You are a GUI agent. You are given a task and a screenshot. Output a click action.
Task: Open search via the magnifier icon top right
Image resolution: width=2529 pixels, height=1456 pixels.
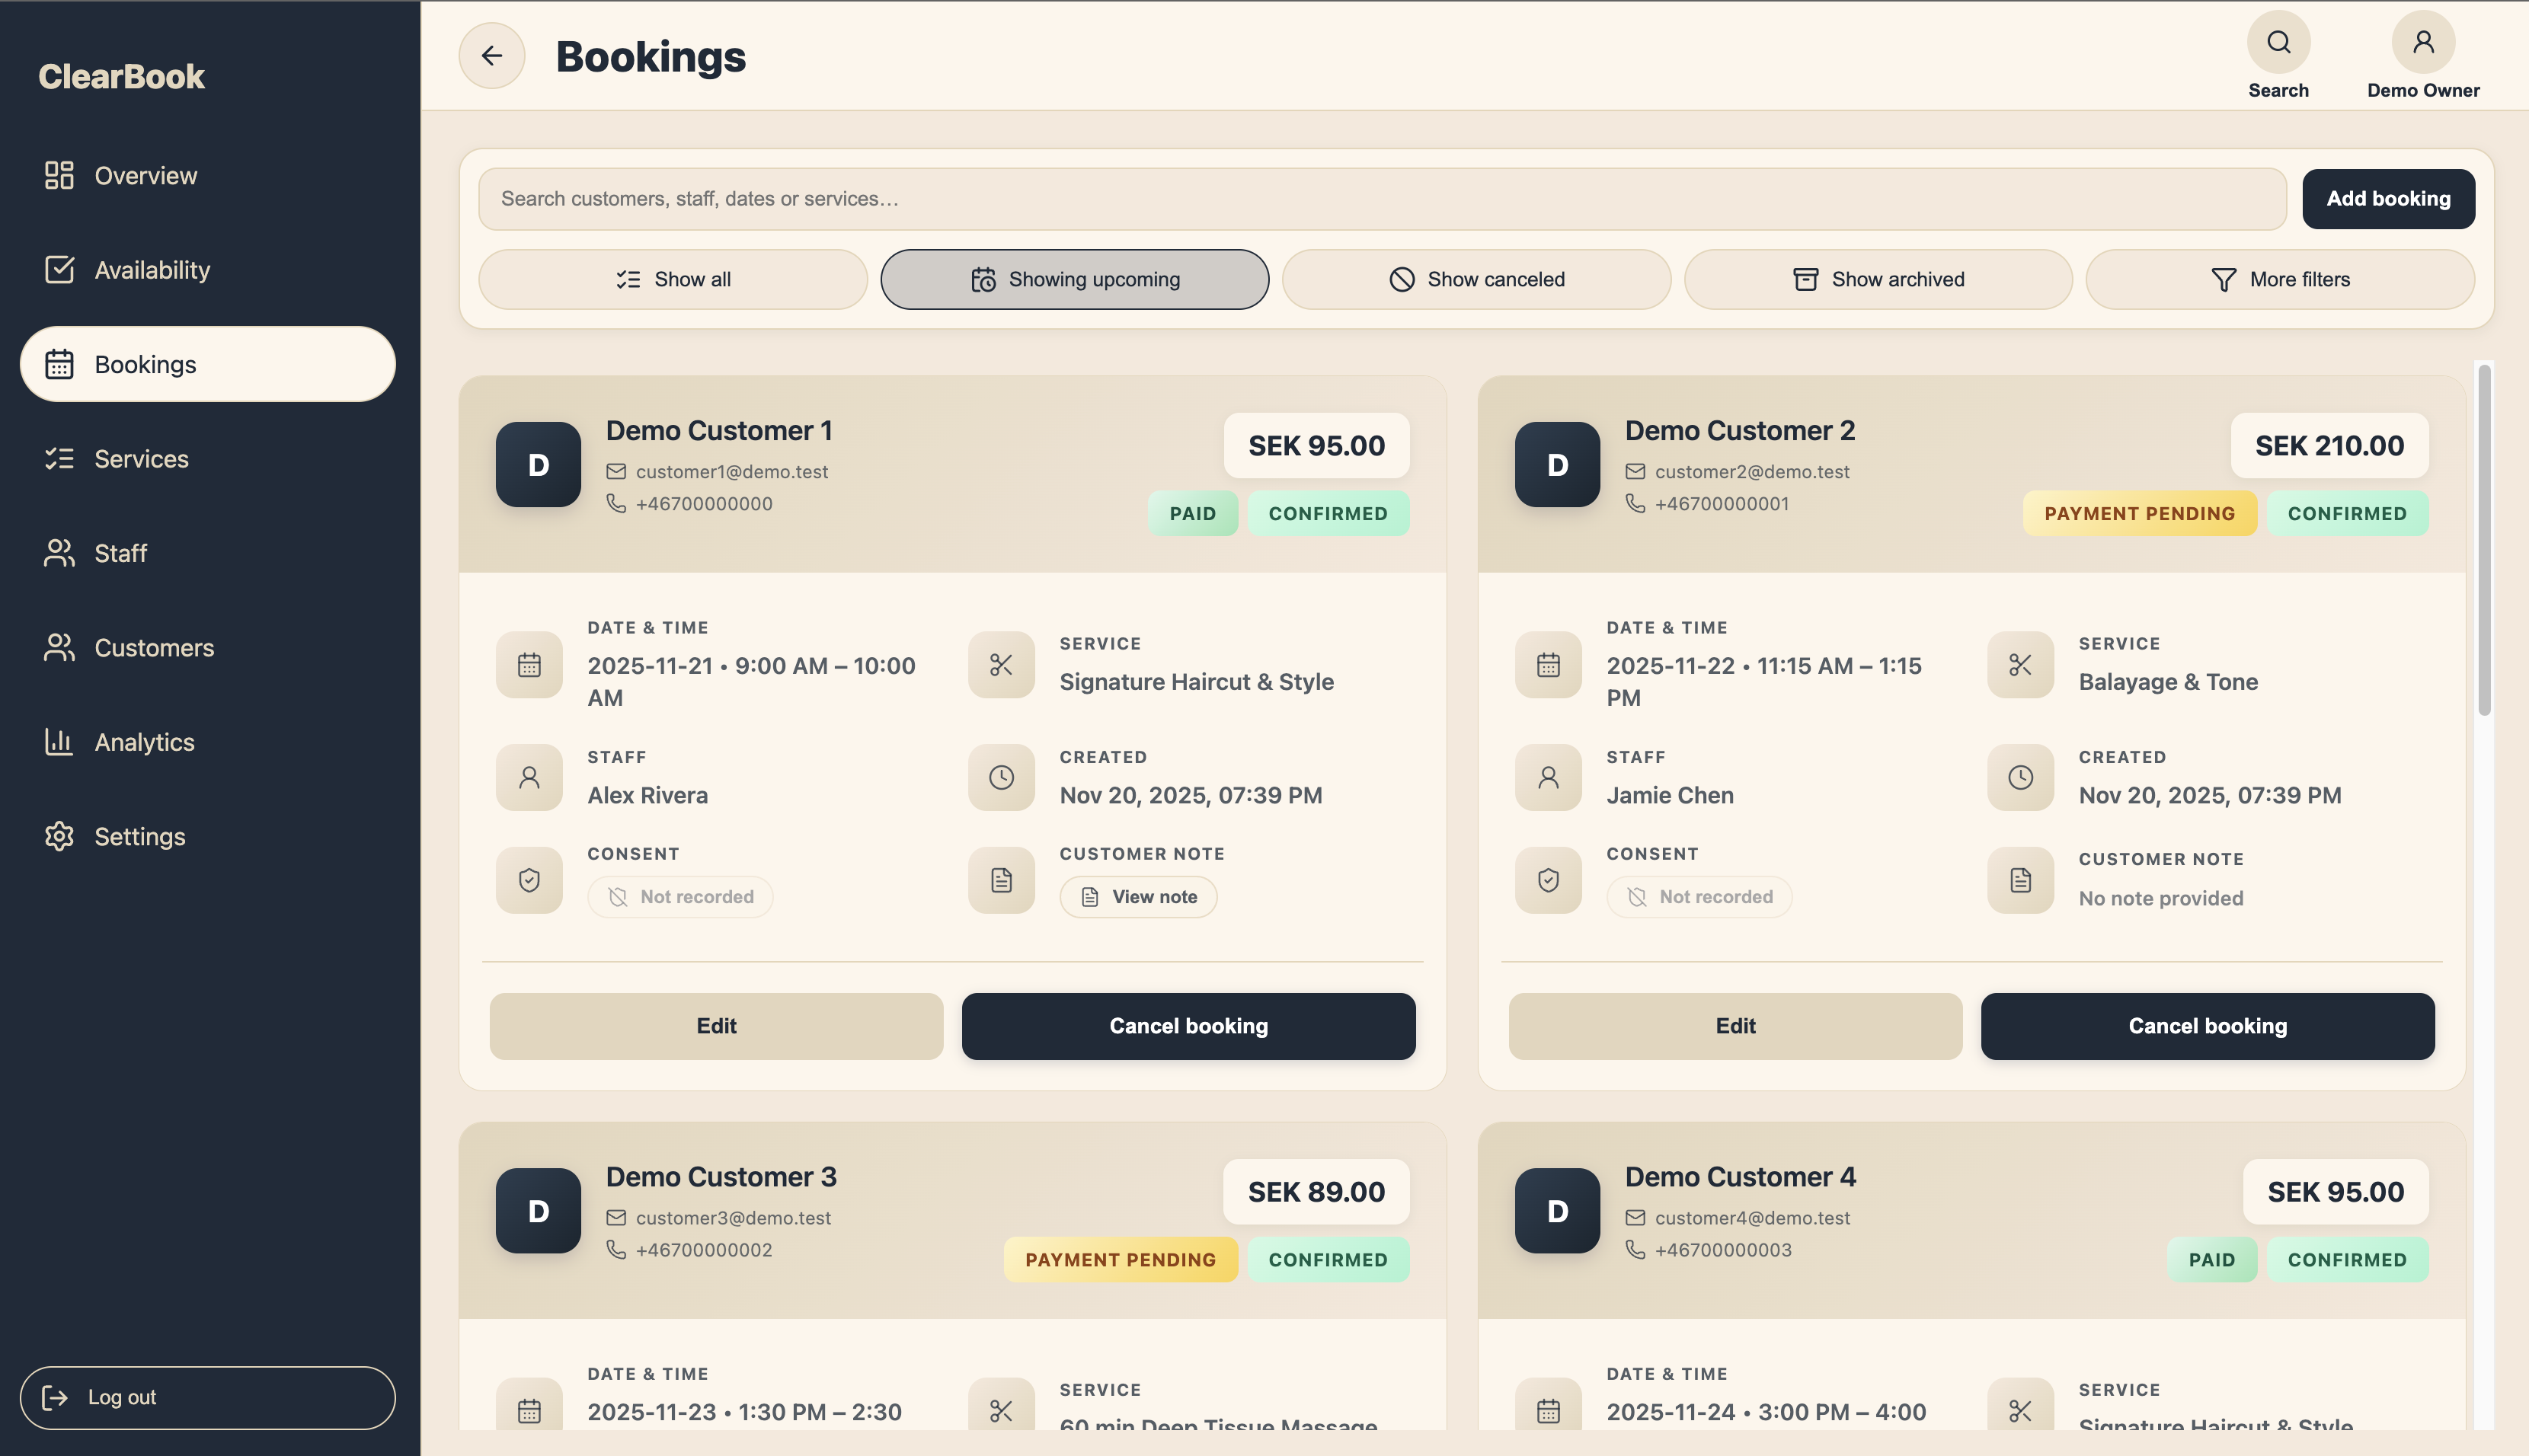[2278, 41]
